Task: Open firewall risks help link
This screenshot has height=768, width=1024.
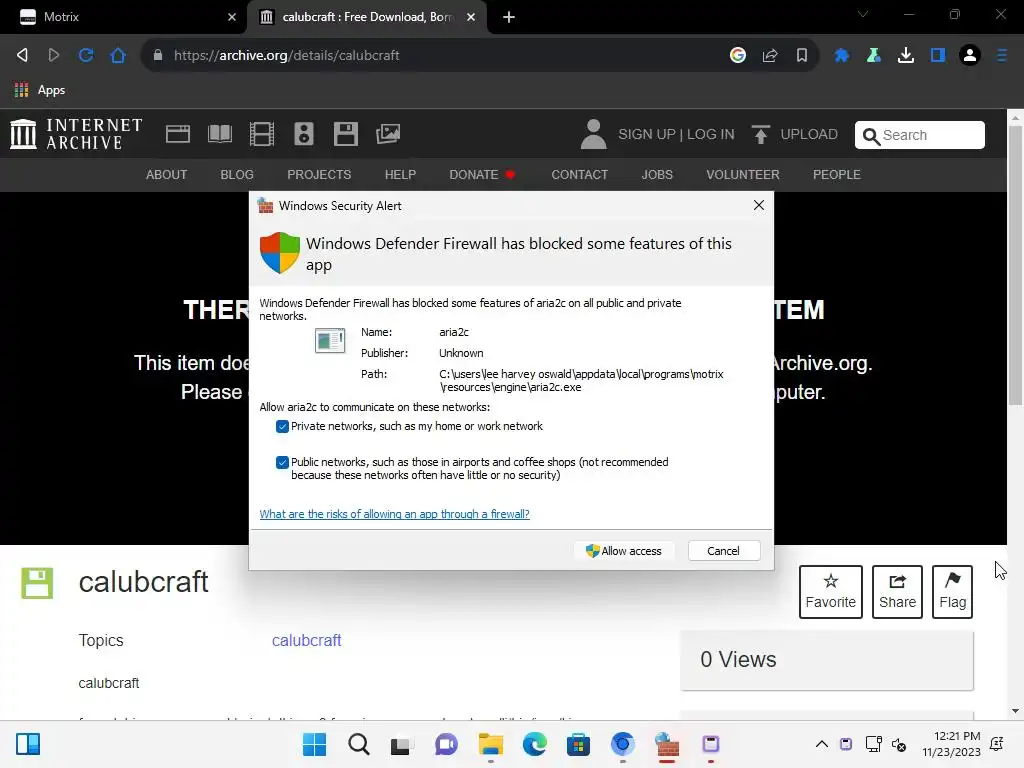Action: tap(394, 514)
